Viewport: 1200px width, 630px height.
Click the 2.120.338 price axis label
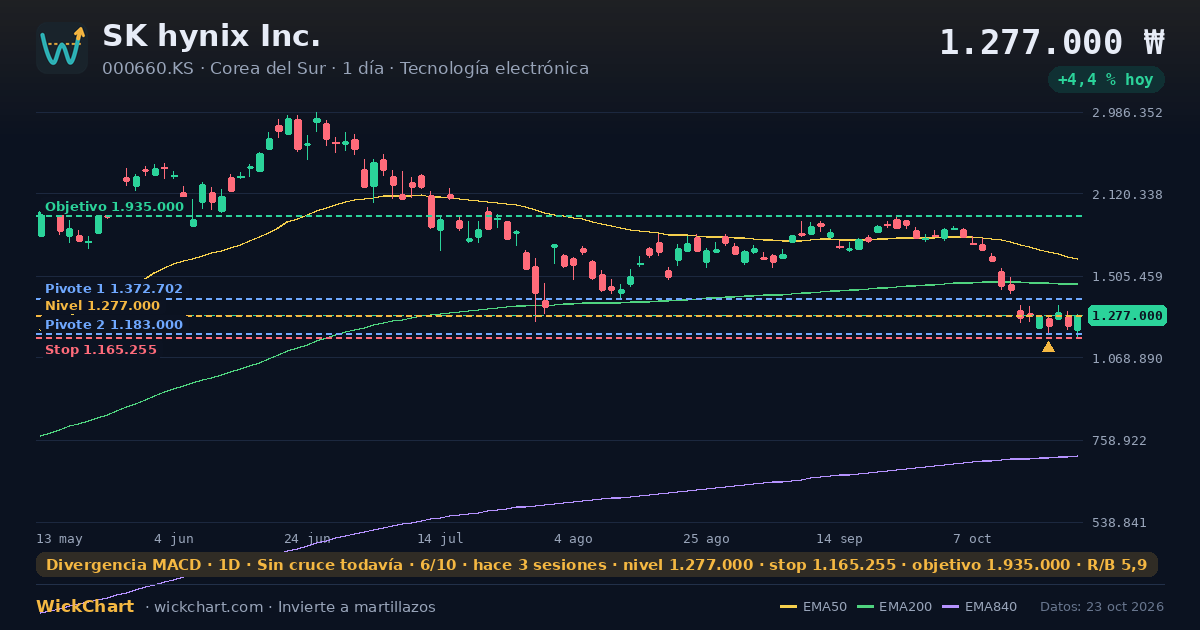click(x=1128, y=195)
